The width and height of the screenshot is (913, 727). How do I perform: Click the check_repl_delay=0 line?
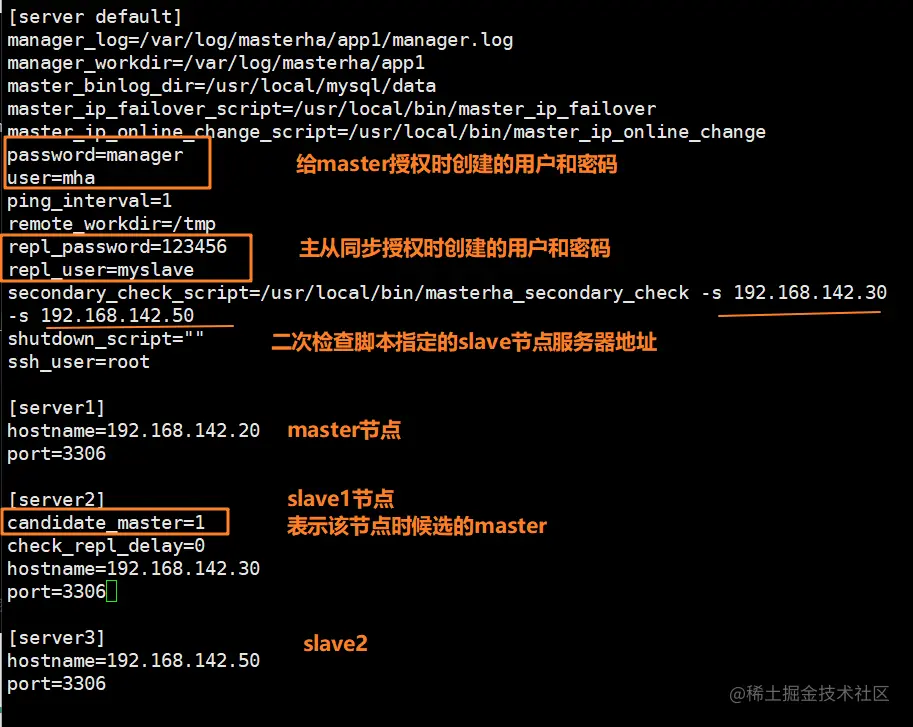[x=106, y=546]
